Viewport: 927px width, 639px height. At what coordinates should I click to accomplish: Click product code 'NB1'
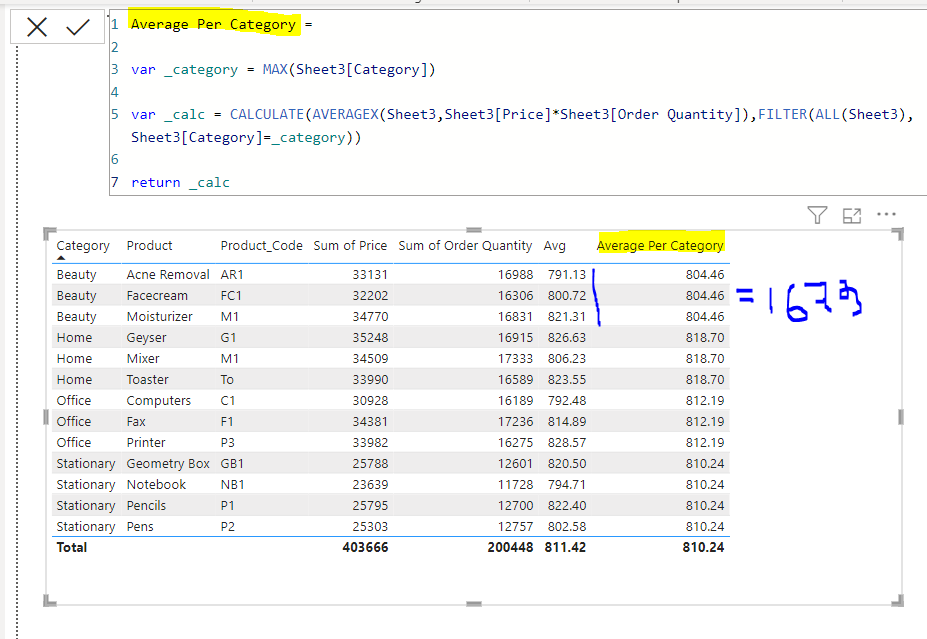pyautogui.click(x=232, y=484)
